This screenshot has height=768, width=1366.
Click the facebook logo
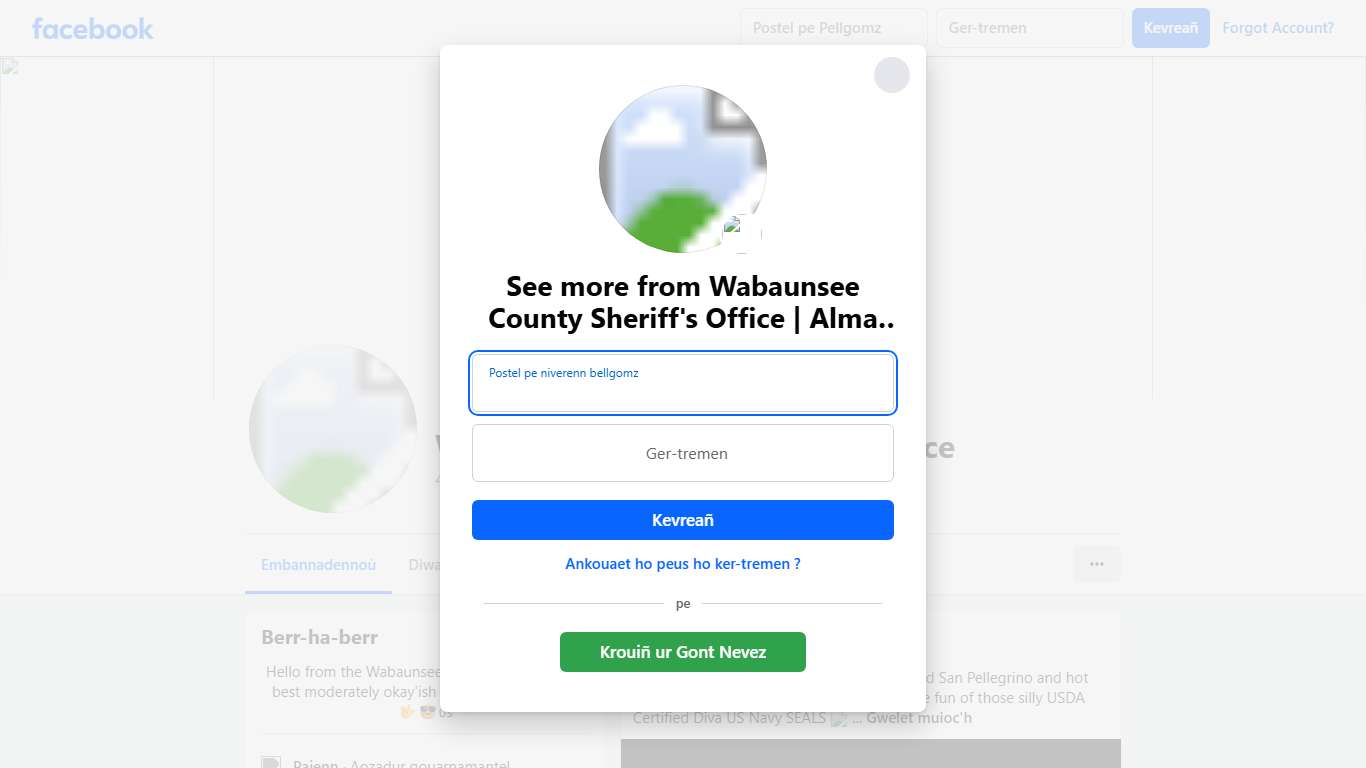(93, 28)
